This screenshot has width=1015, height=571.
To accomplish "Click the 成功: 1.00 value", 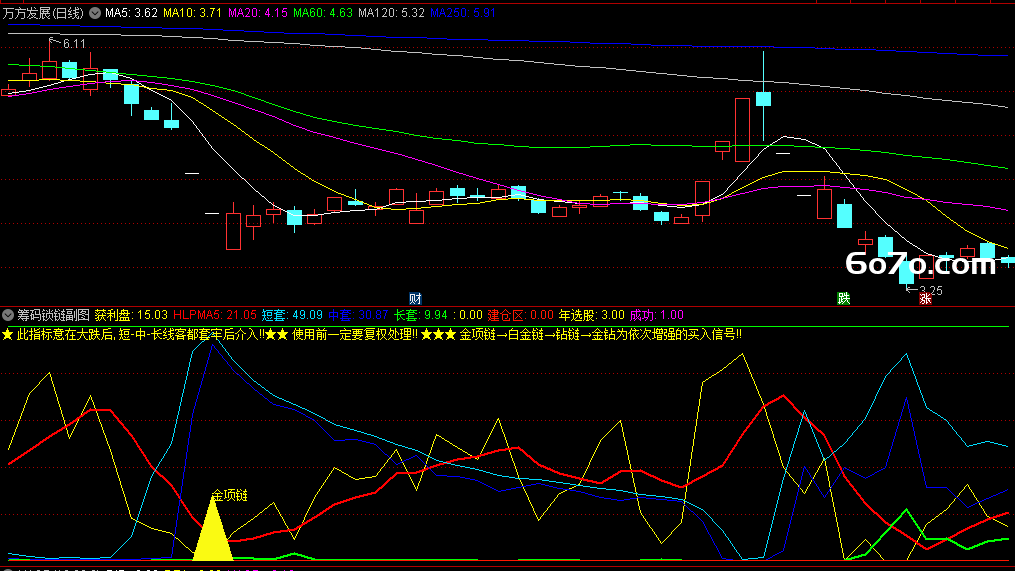I will pyautogui.click(x=656, y=315).
